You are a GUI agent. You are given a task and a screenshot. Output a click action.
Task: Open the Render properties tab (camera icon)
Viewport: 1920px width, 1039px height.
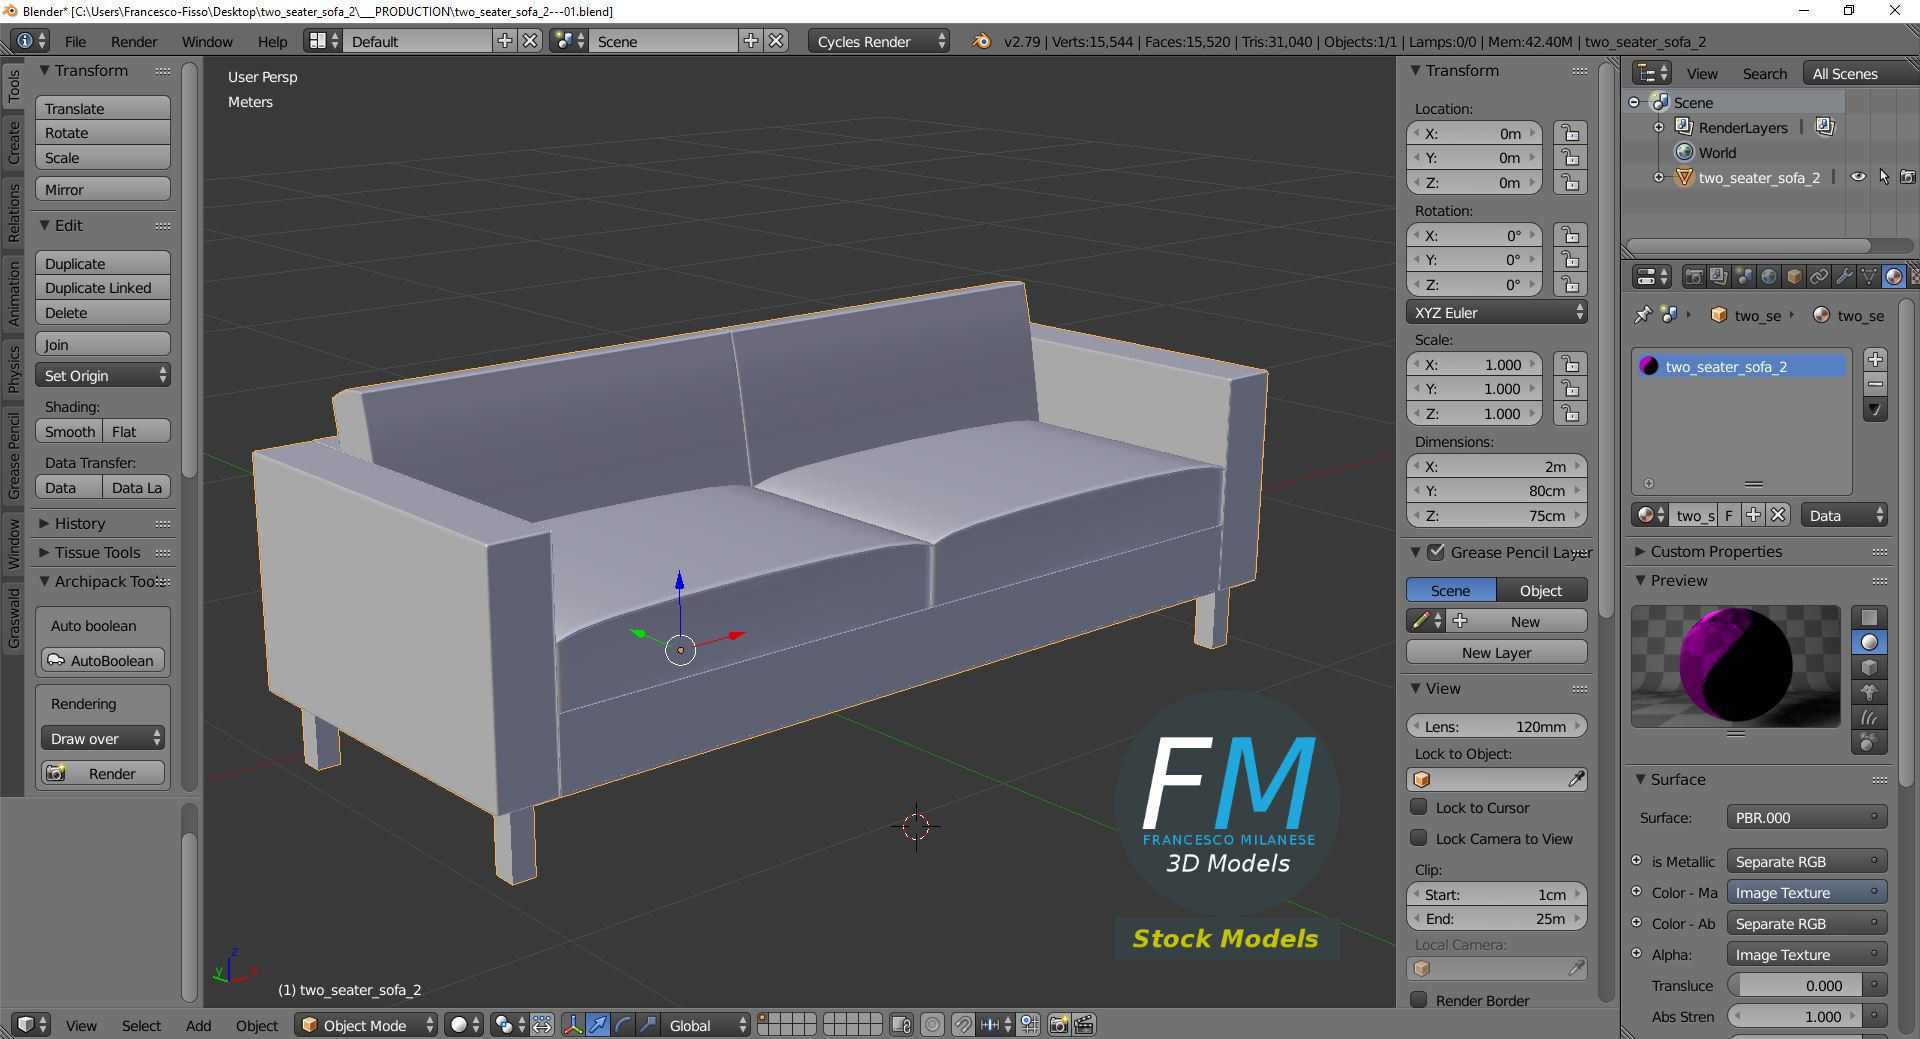point(1693,277)
